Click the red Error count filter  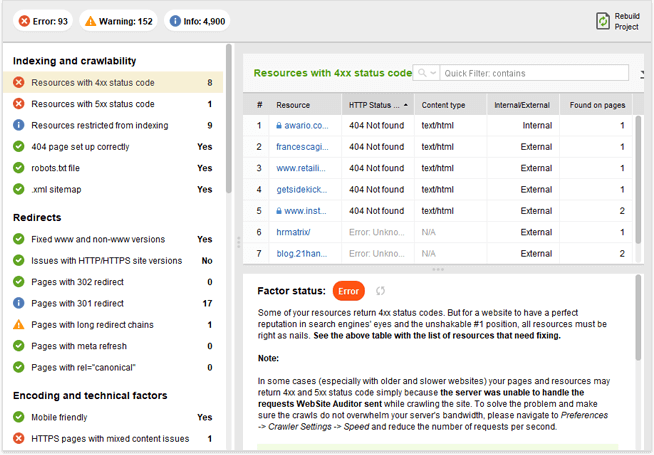[42, 21]
